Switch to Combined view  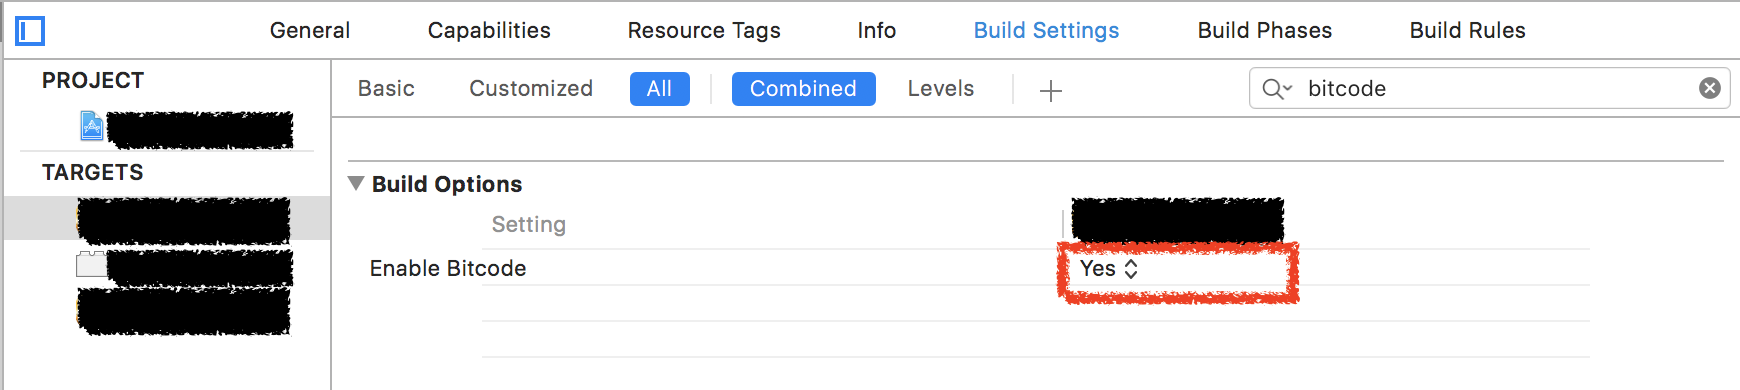803,89
